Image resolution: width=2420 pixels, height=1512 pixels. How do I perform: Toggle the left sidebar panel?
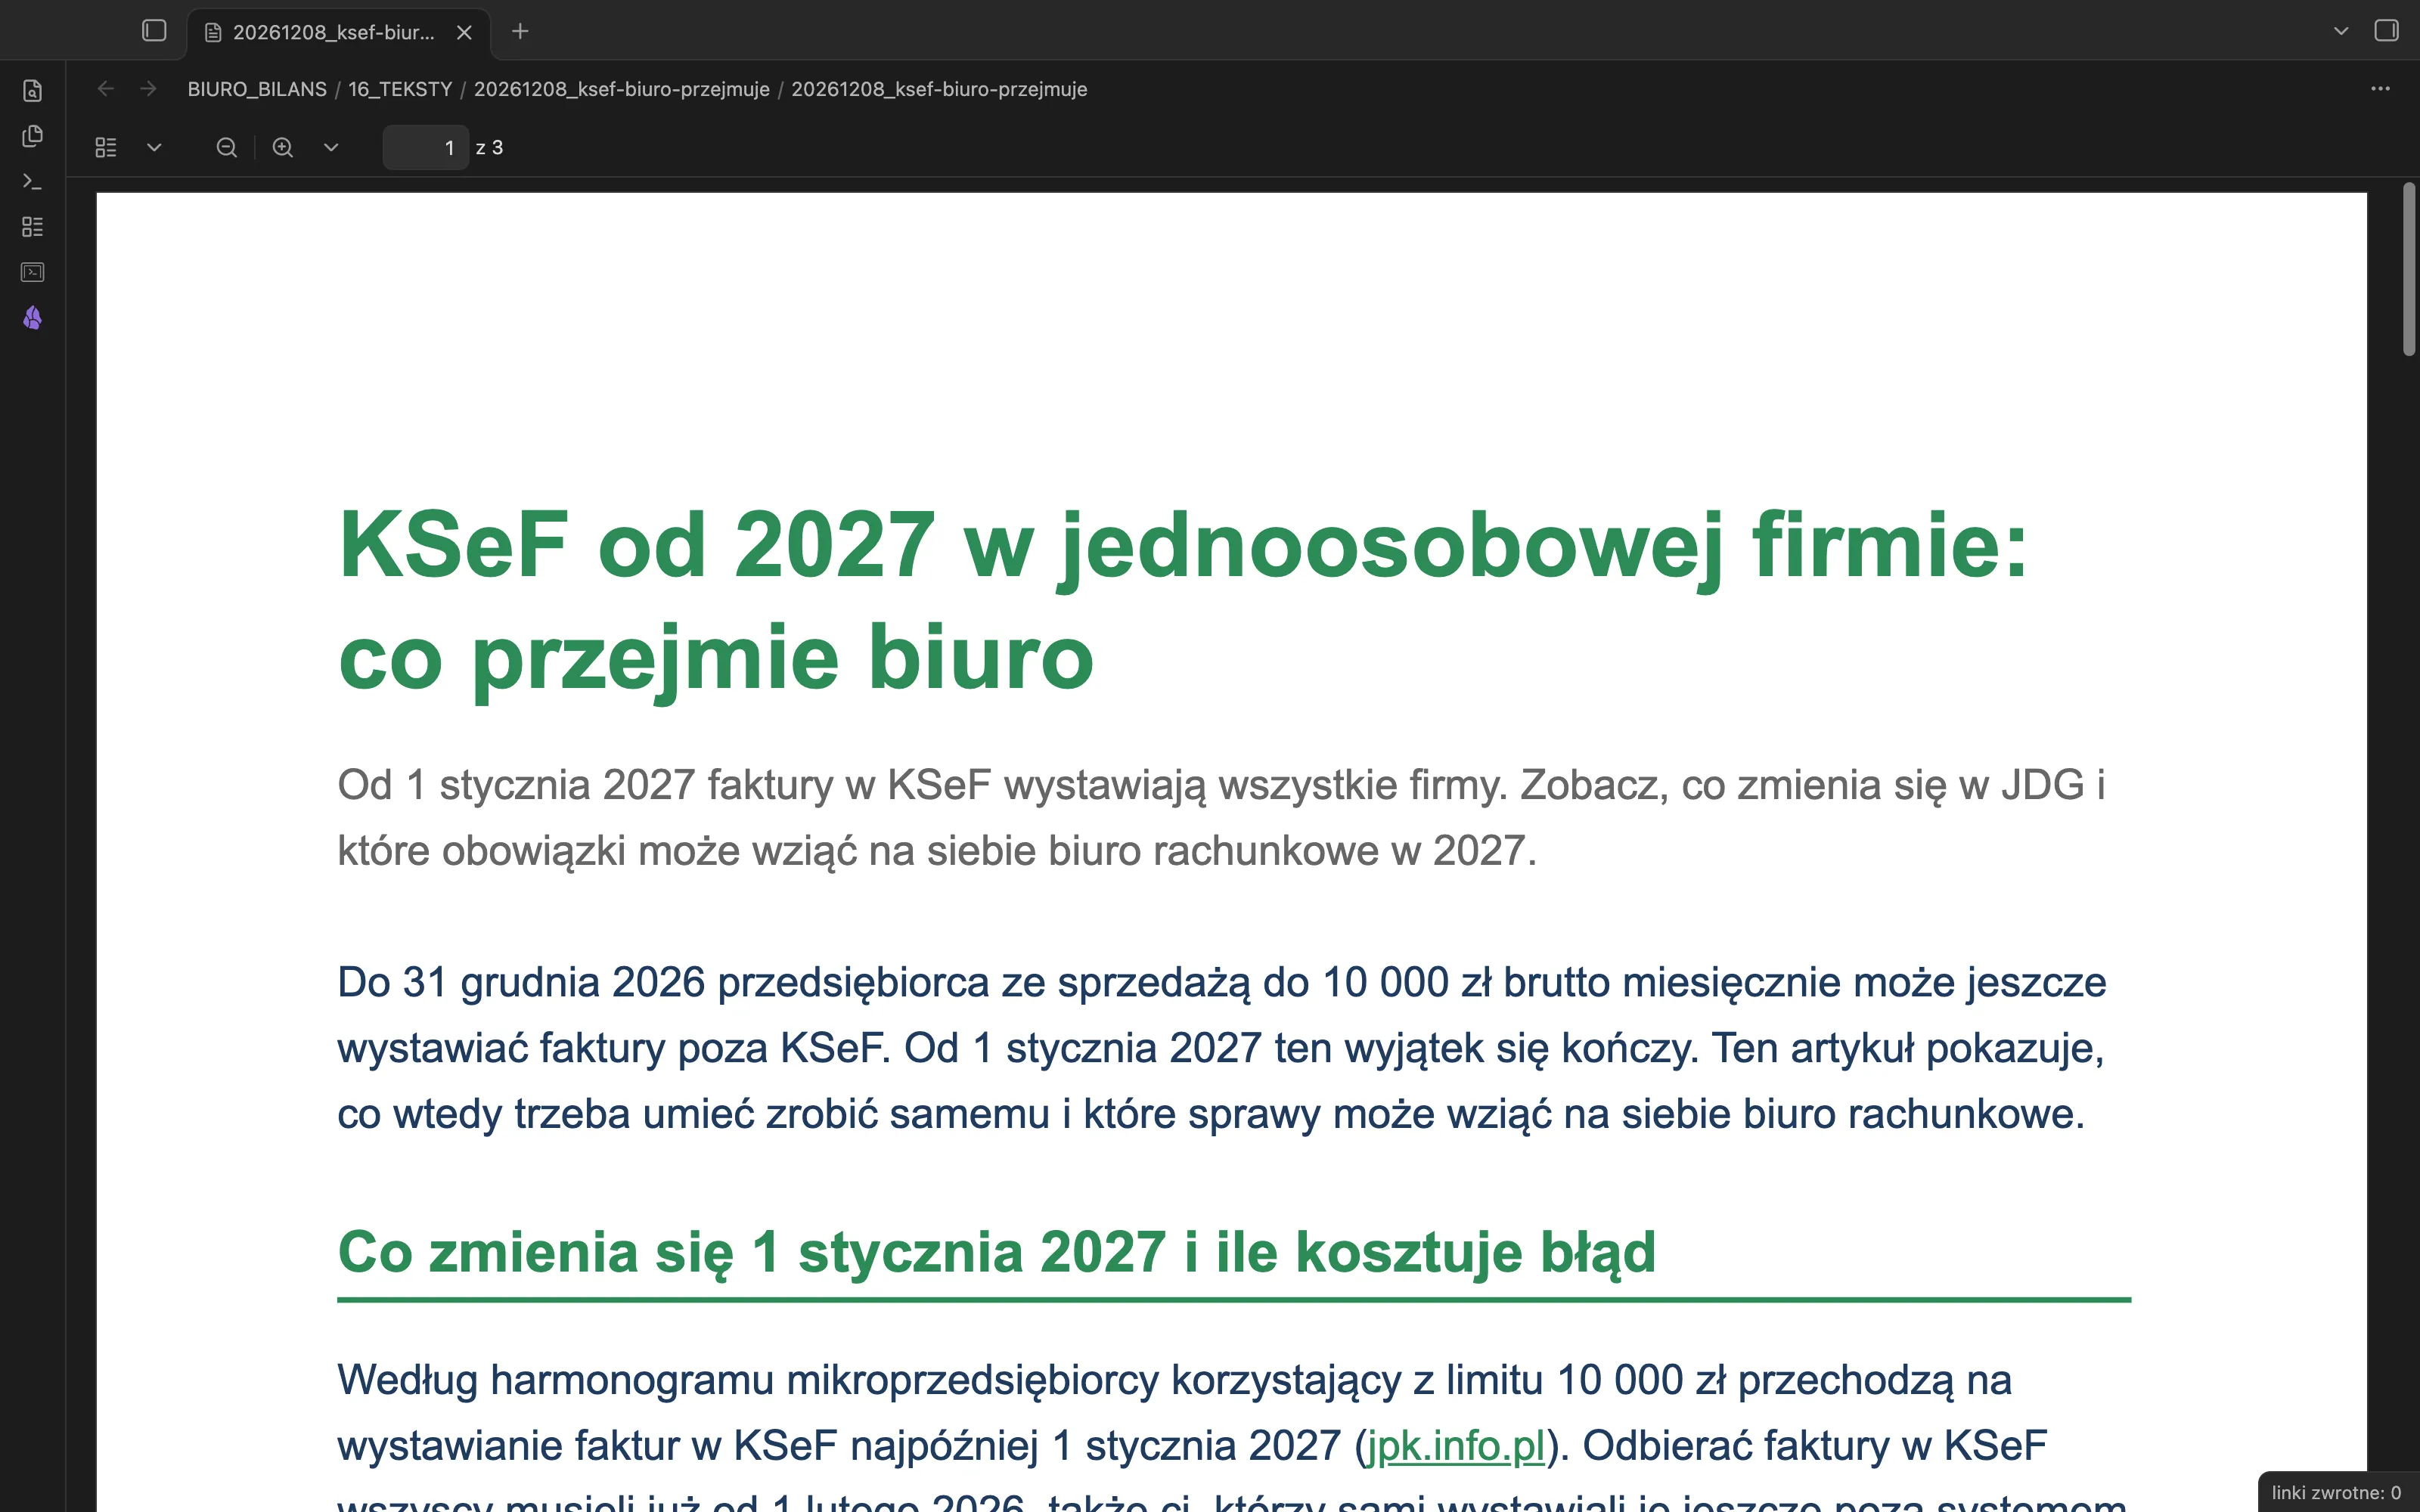[x=154, y=31]
